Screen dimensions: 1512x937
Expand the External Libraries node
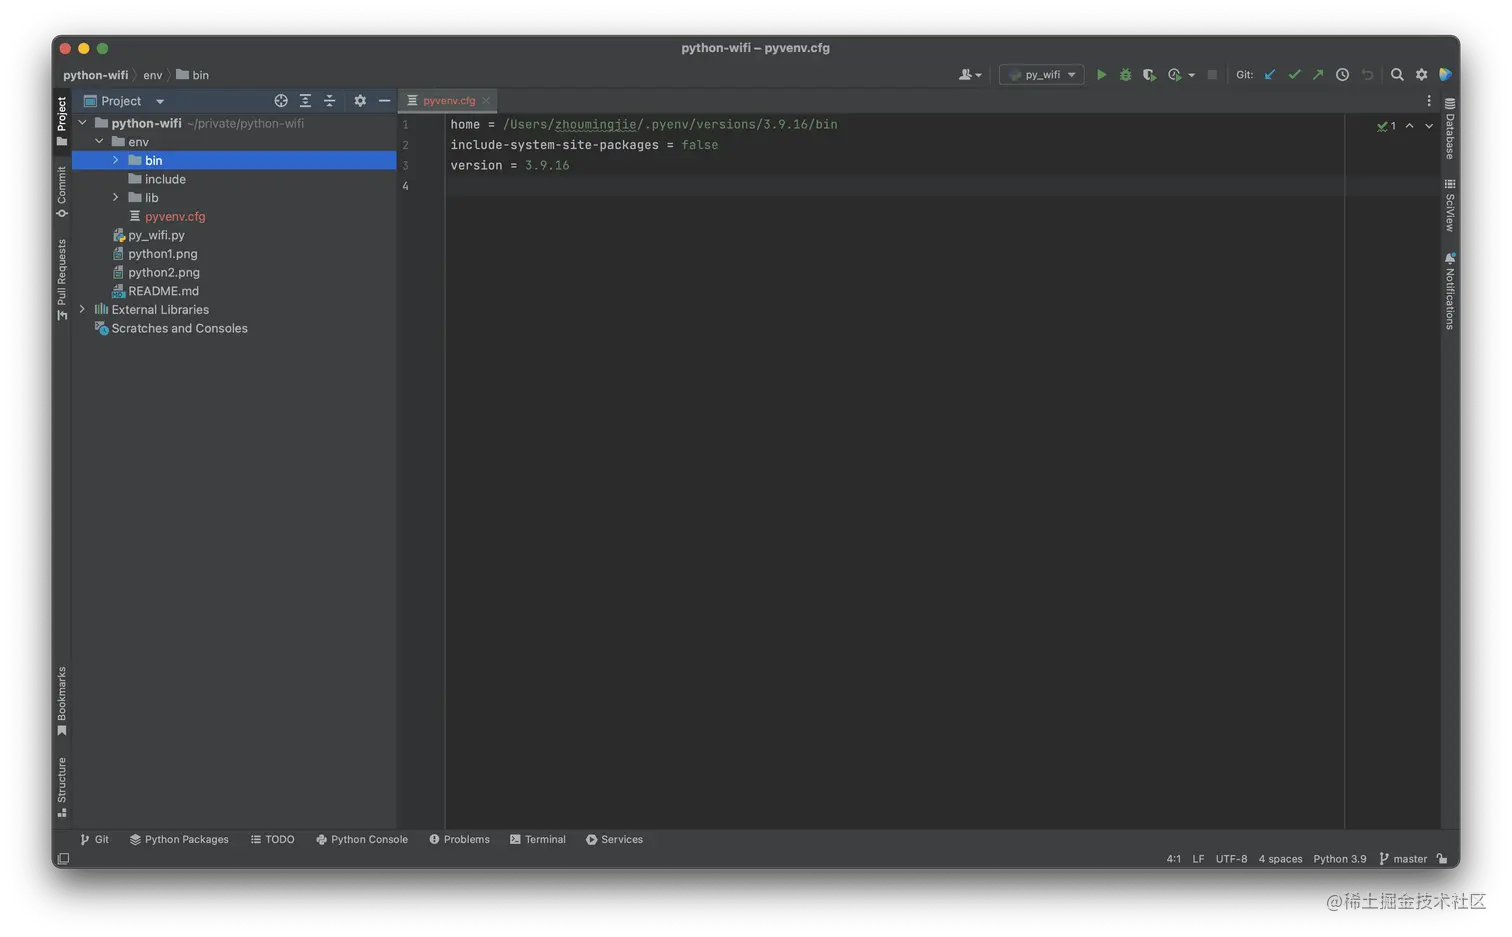click(83, 310)
